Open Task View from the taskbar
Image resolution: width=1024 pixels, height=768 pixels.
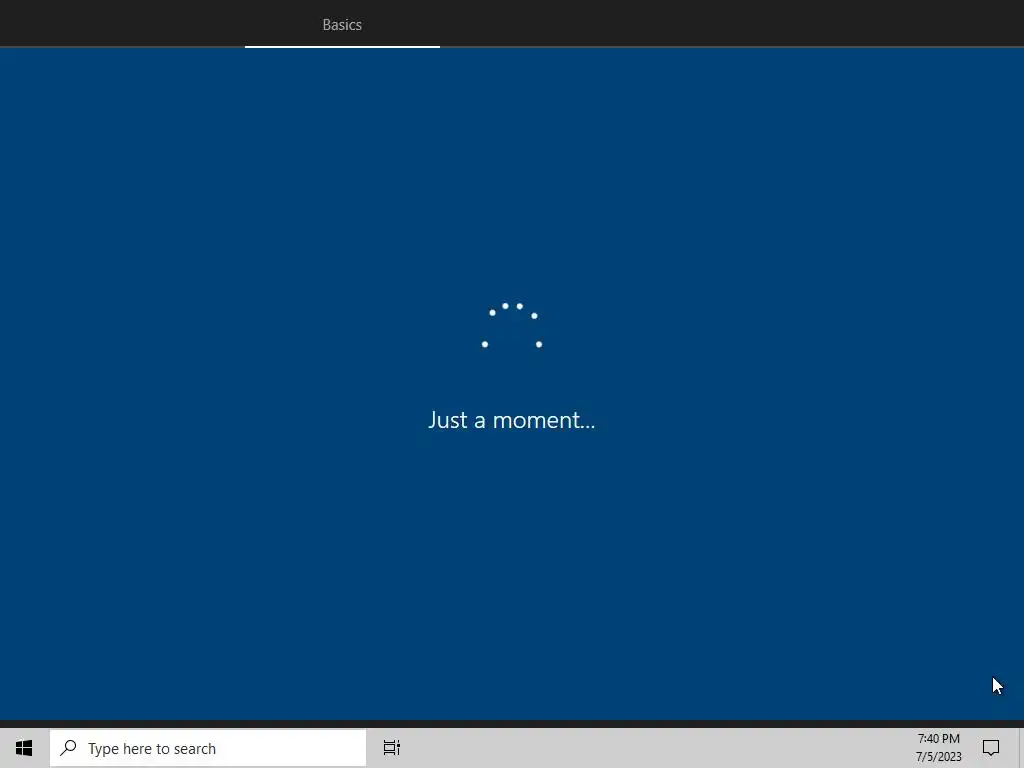coord(392,748)
